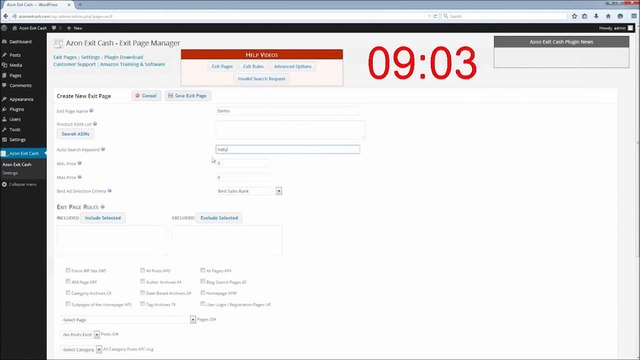Viewport: 640px width, 360px height.
Task: Click the help icon beside Max Price
Action: 80,177
